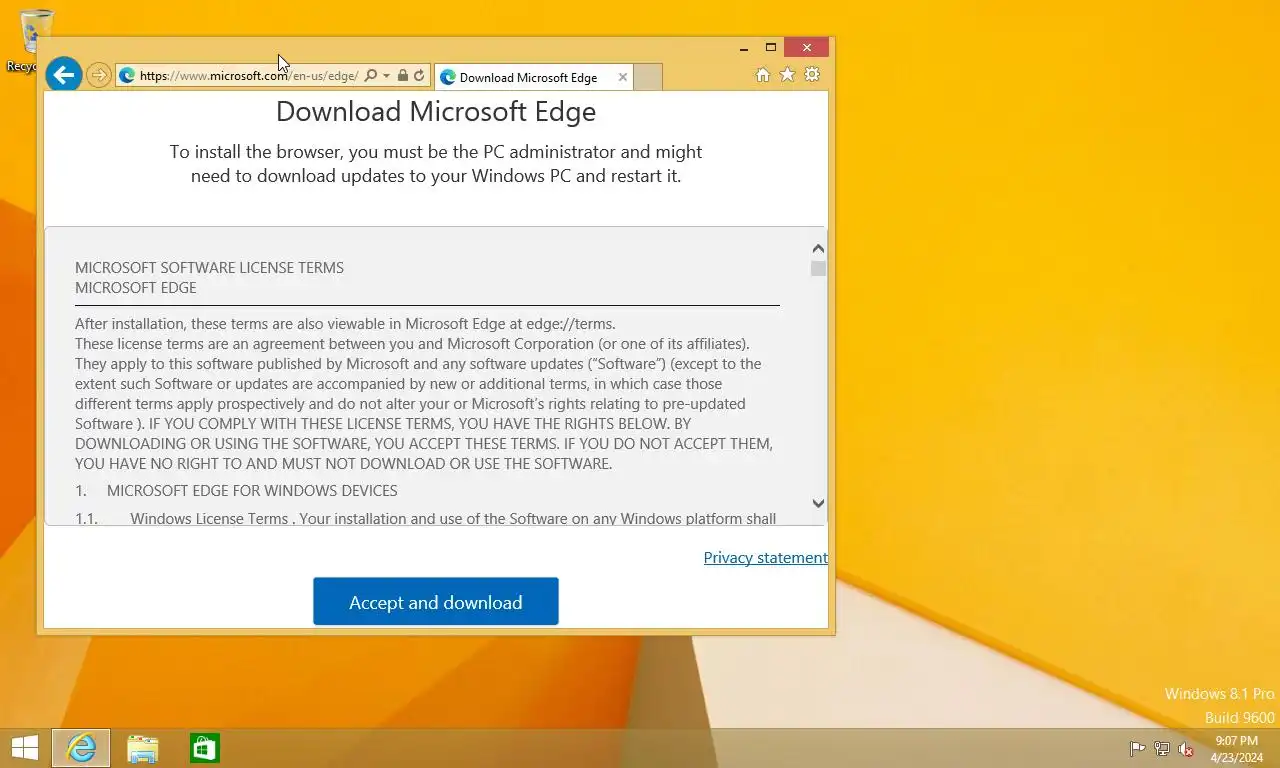Click the "Download Microsoft Edge" heading
This screenshot has width=1280, height=768.
click(436, 111)
